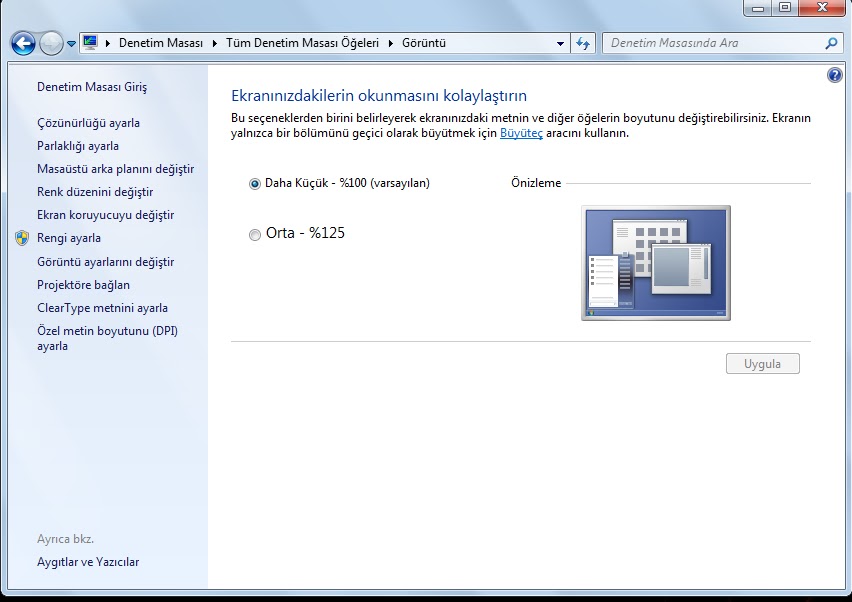Click the shield icon beside Rengi ayarla
852x602 pixels.
22,238
